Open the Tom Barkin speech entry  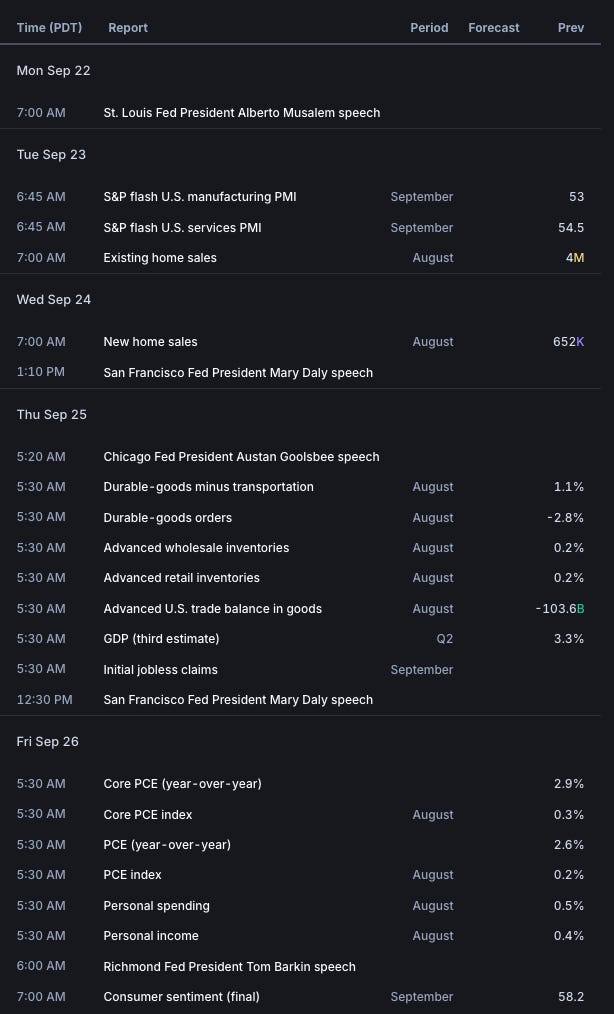pyautogui.click(x=229, y=967)
